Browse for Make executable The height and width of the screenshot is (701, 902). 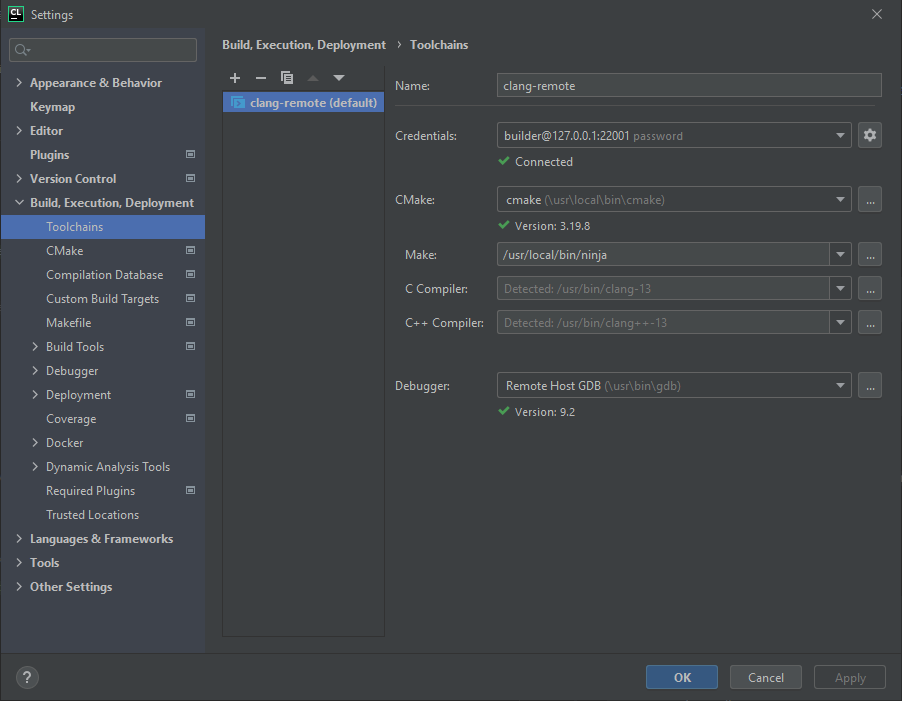870,254
